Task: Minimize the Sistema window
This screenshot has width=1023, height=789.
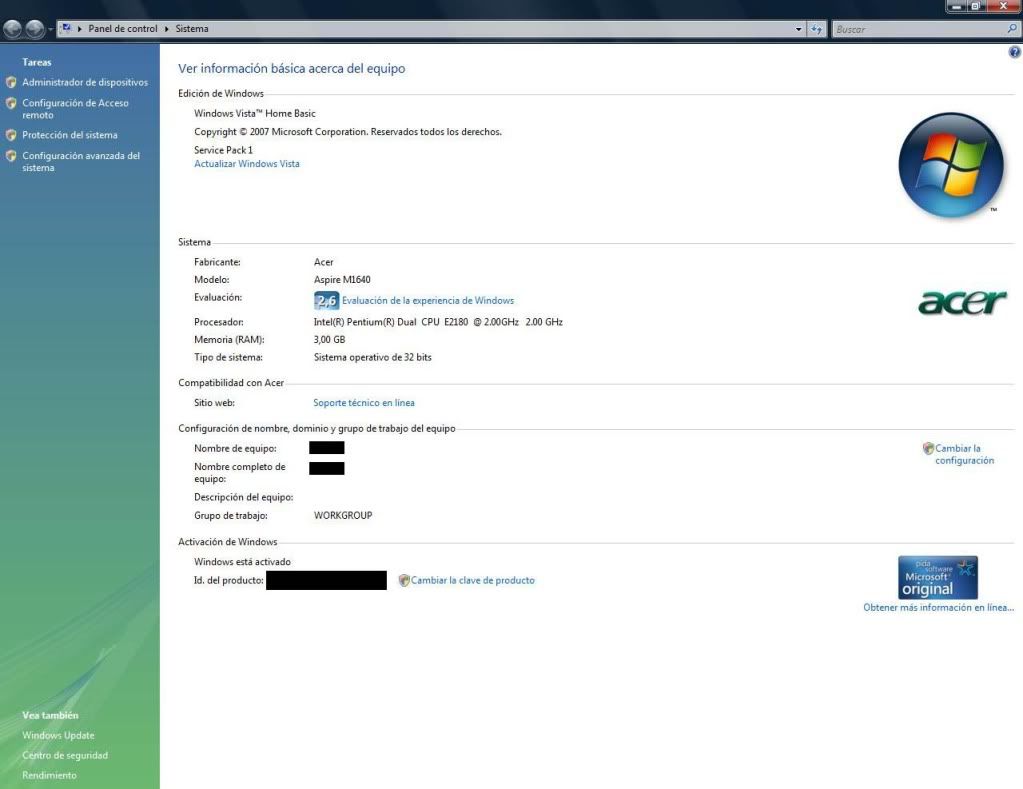Action: tap(956, 6)
